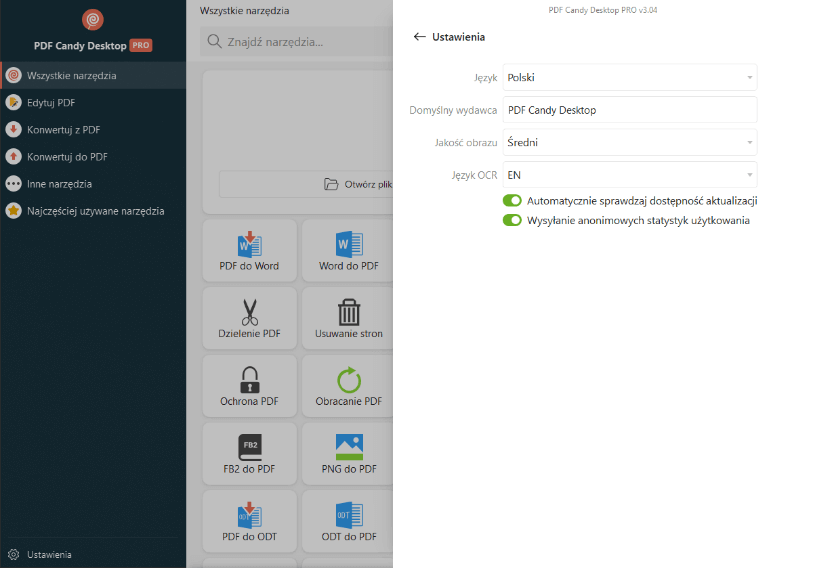Click the PDF Candy Desktop PRO v3.04 text
The width and height of the screenshot is (813, 568).
click(602, 10)
